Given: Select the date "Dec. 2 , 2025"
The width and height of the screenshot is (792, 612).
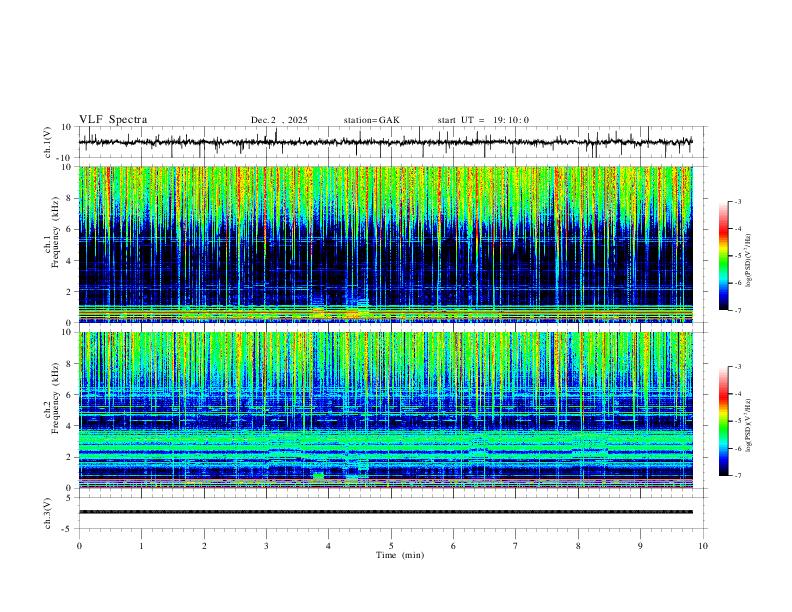Looking at the screenshot, I should coord(279,120).
